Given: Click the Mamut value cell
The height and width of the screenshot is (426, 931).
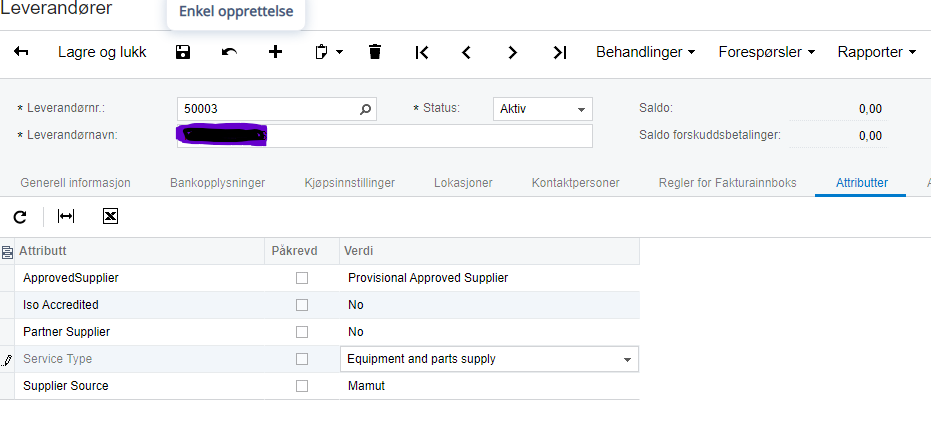Looking at the screenshot, I should click(x=490, y=386).
